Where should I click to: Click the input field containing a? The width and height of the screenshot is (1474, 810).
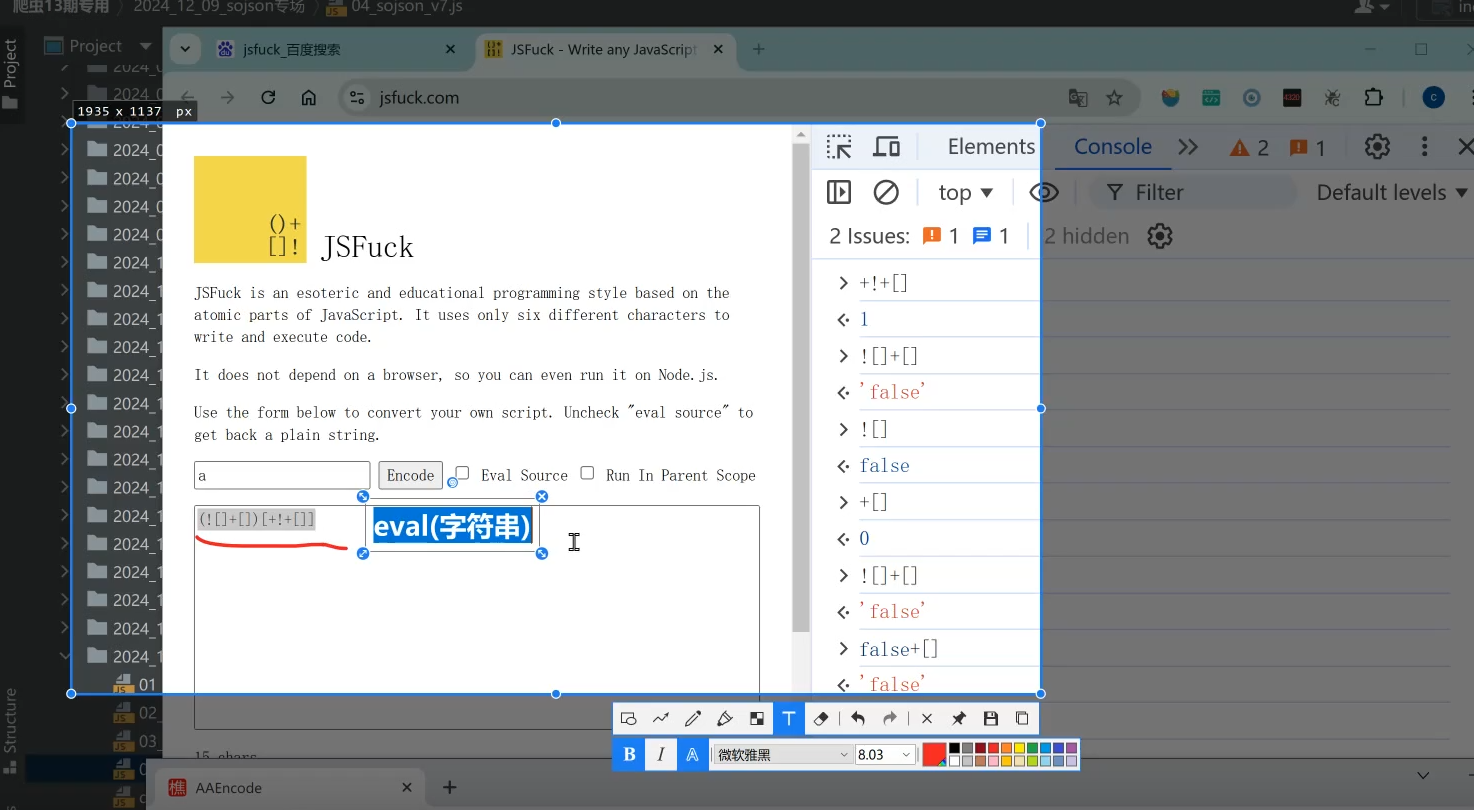tap(282, 475)
